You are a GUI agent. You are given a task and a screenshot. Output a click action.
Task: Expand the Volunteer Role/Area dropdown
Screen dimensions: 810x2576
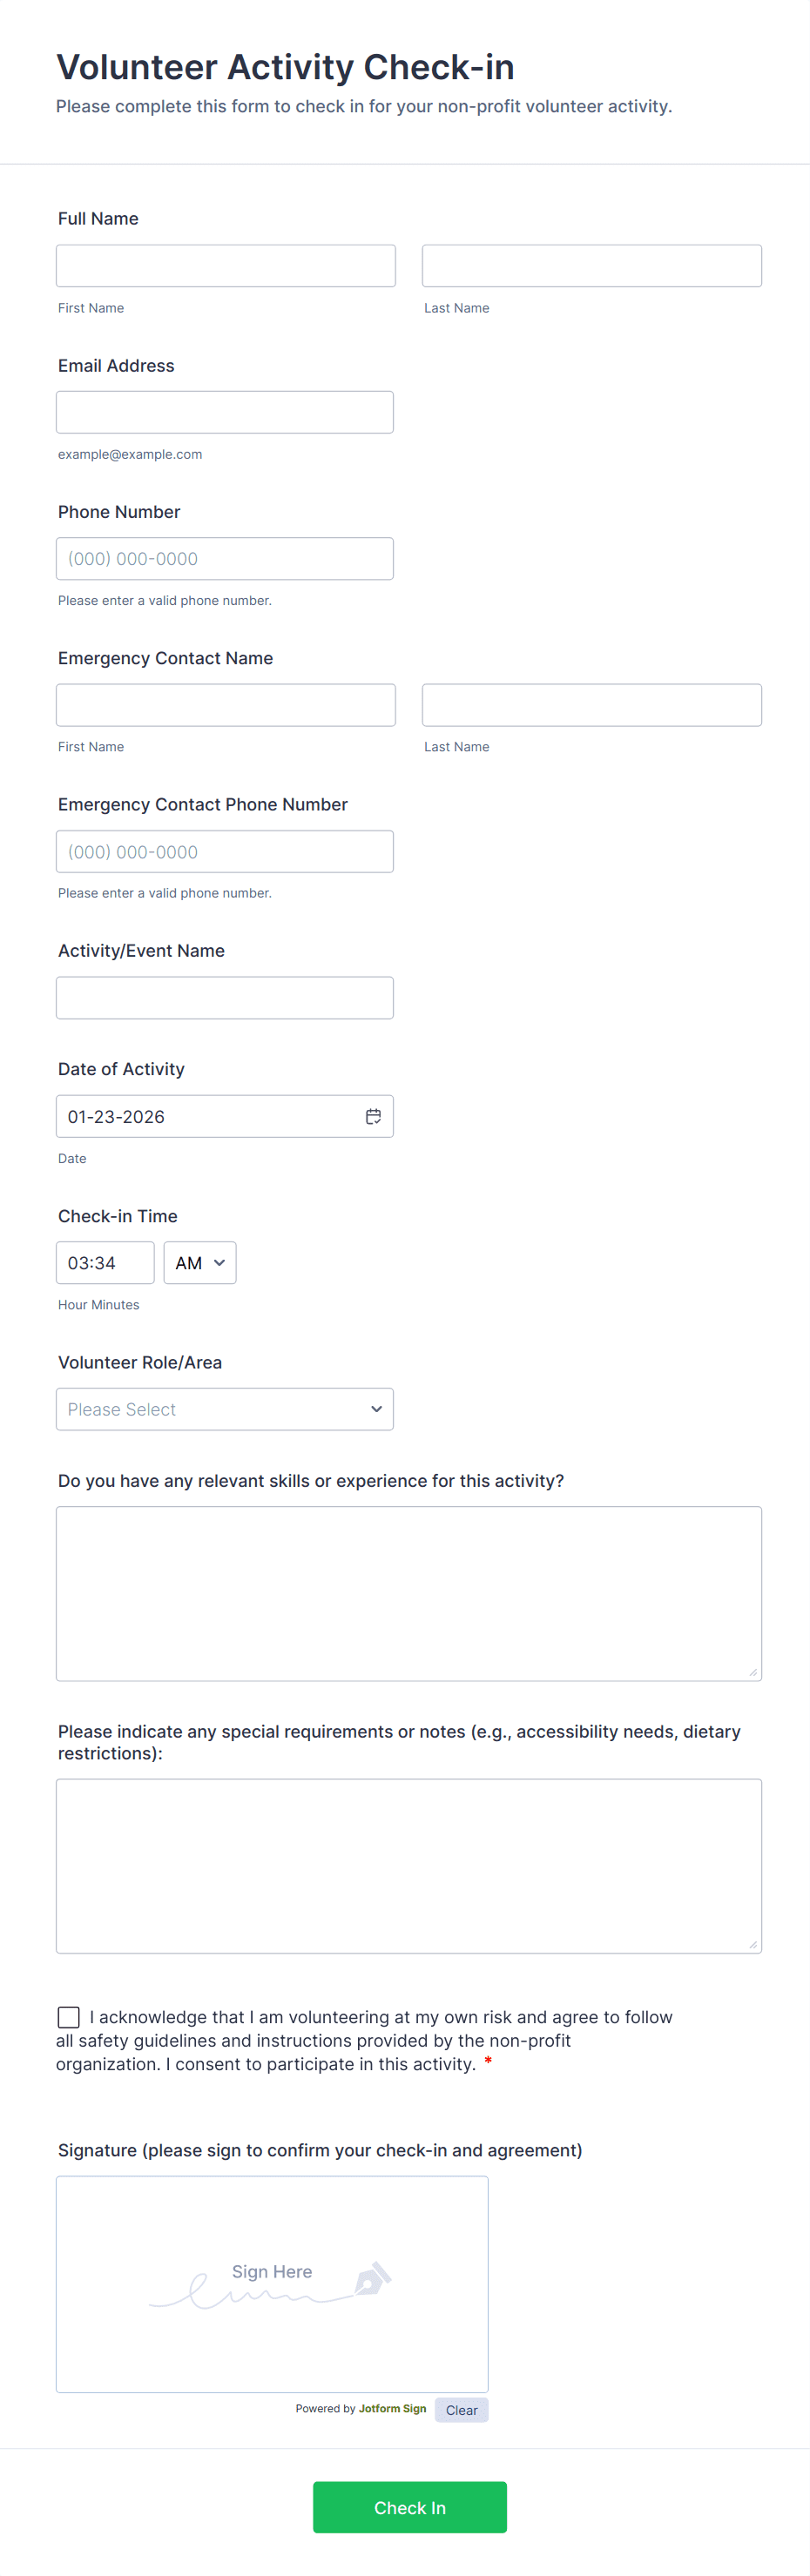tap(225, 1409)
